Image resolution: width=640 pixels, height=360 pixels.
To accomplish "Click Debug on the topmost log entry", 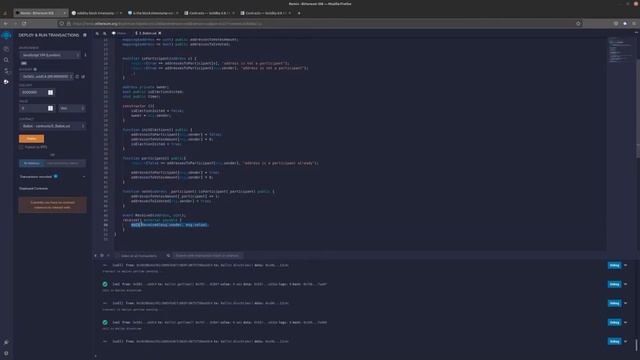I will pos(614,265).
